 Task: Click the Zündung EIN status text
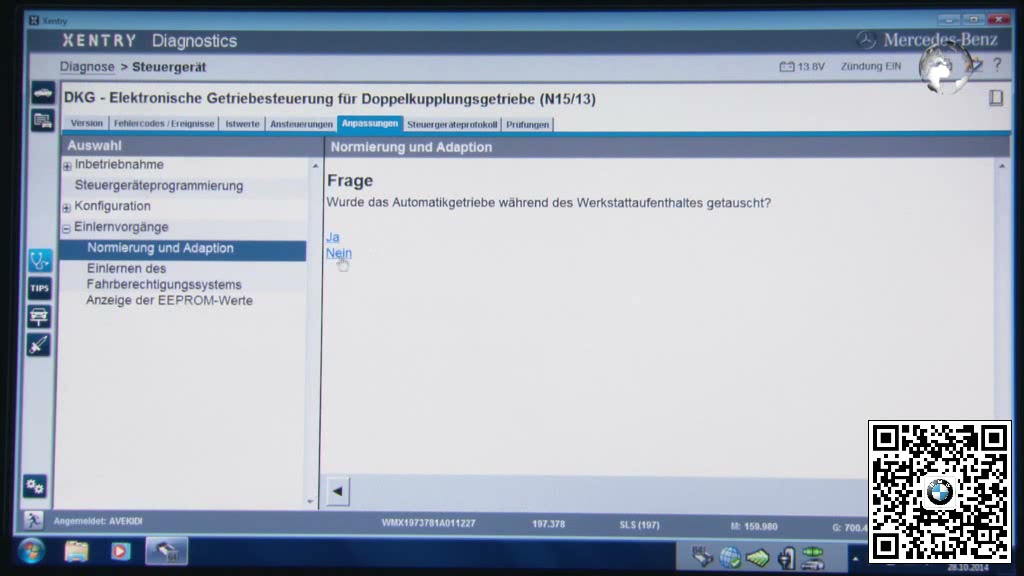(x=871, y=66)
